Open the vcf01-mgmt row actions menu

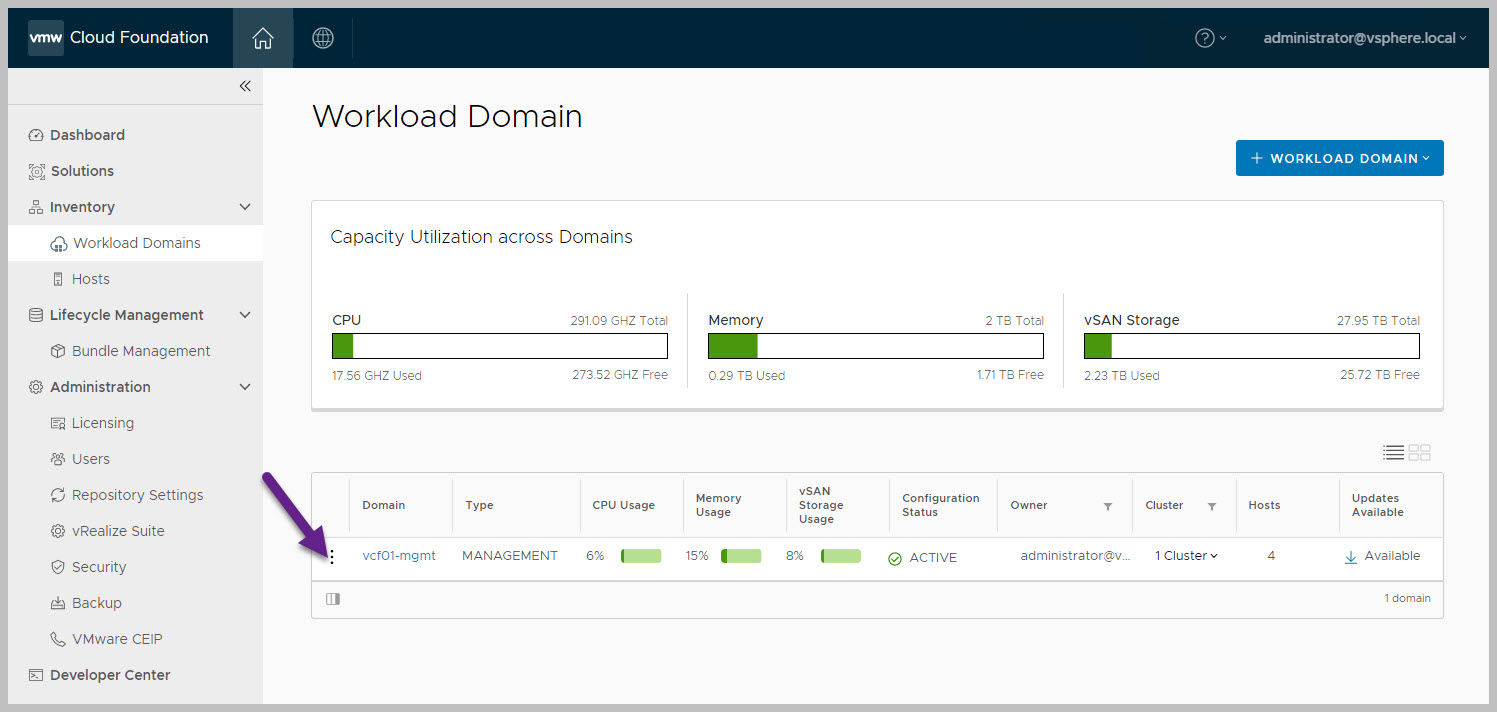tap(332, 557)
